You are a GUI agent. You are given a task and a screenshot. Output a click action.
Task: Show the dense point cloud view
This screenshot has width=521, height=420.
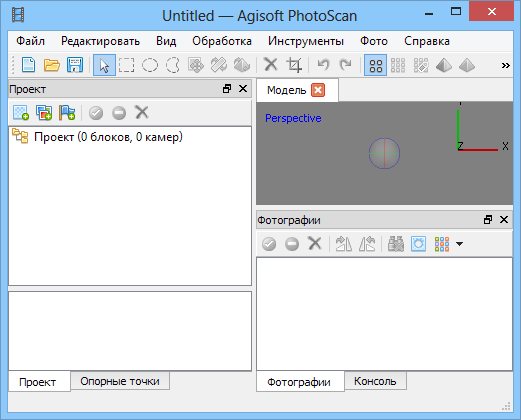398,65
